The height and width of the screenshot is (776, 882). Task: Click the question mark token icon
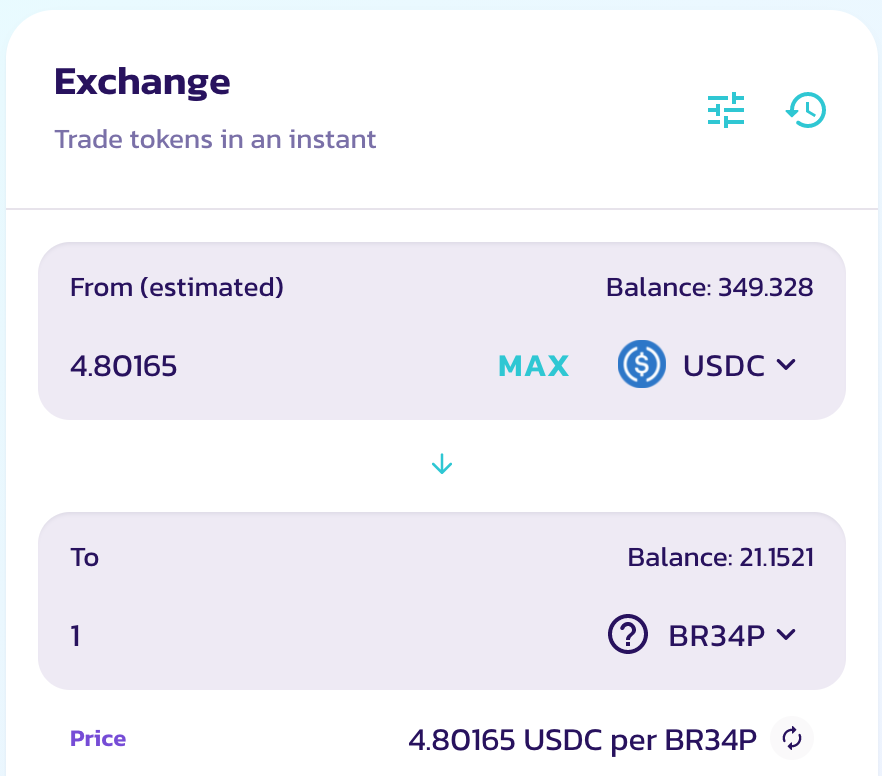tap(628, 634)
